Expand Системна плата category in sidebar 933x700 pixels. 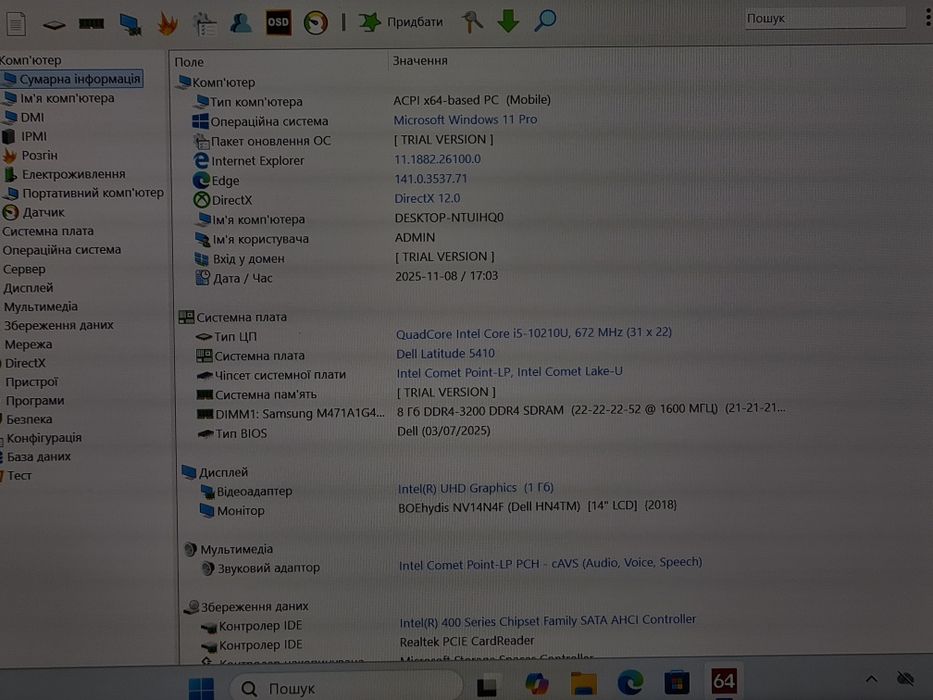click(x=48, y=231)
